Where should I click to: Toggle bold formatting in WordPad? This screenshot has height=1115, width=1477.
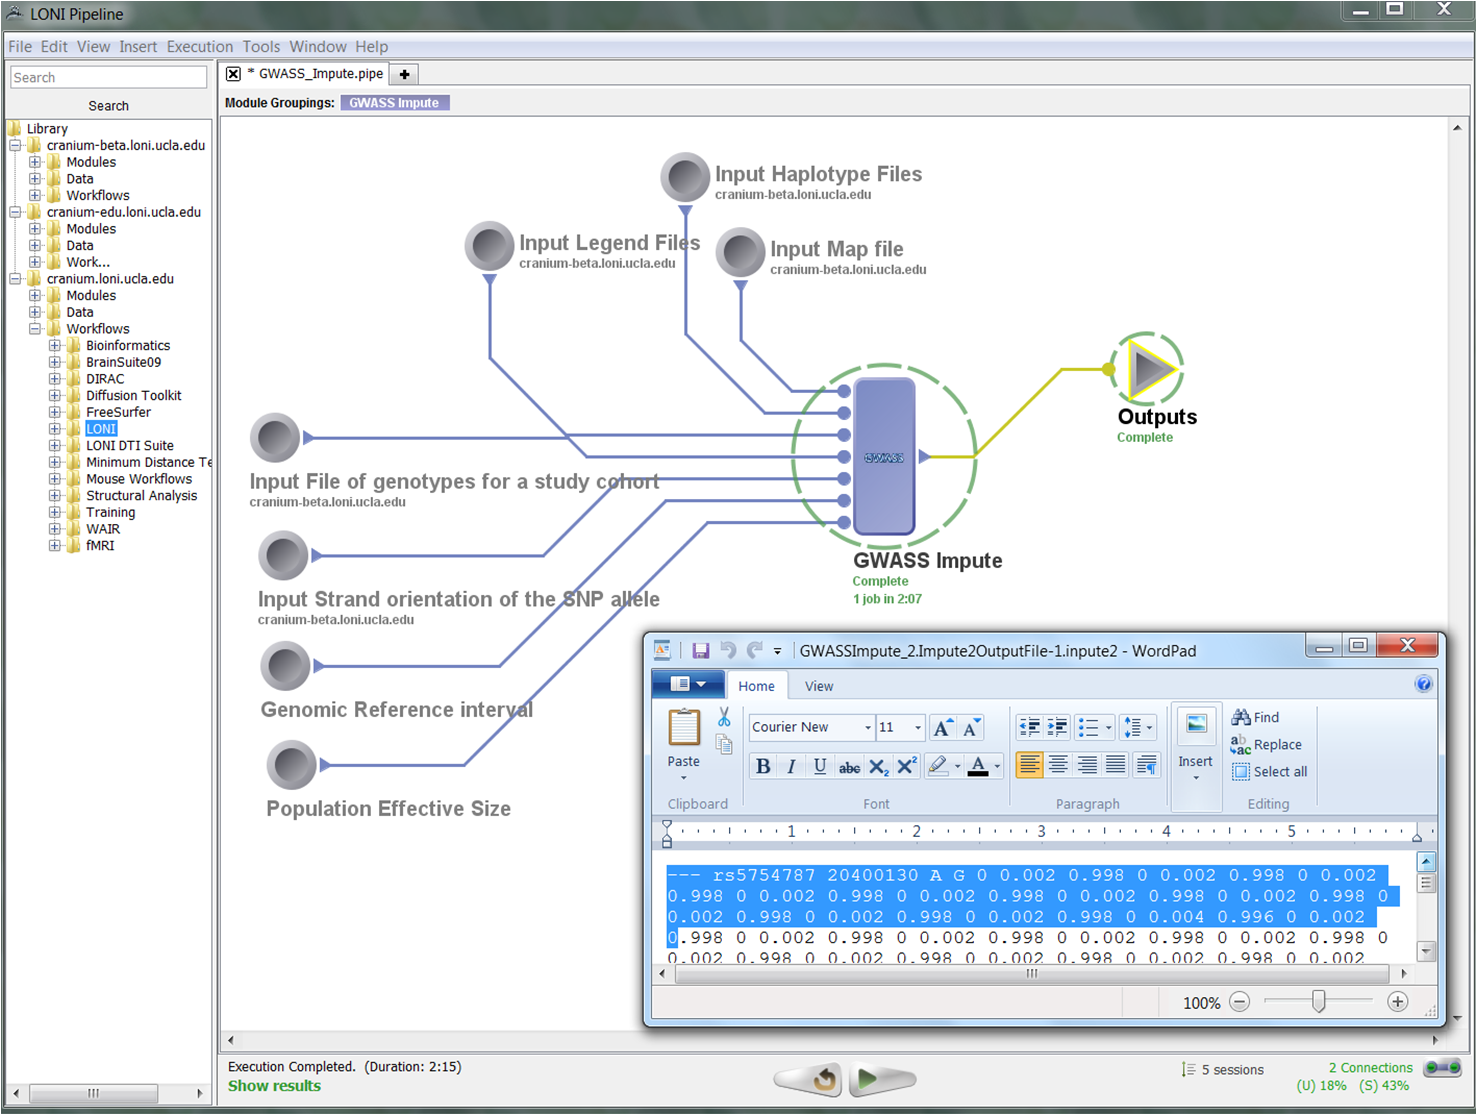click(x=763, y=767)
